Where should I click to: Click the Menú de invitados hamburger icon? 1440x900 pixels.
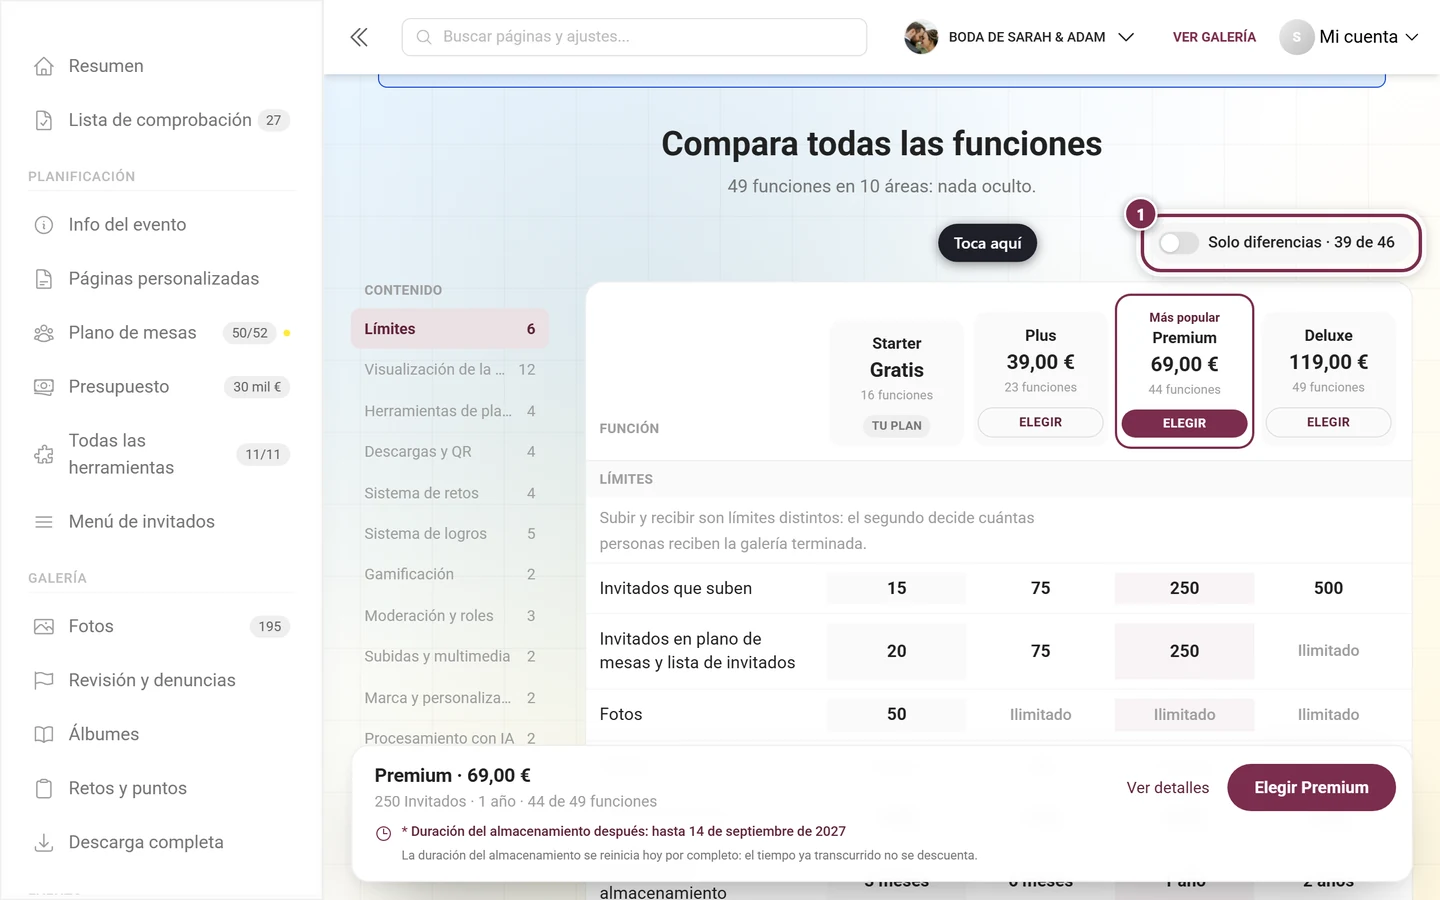click(x=44, y=522)
